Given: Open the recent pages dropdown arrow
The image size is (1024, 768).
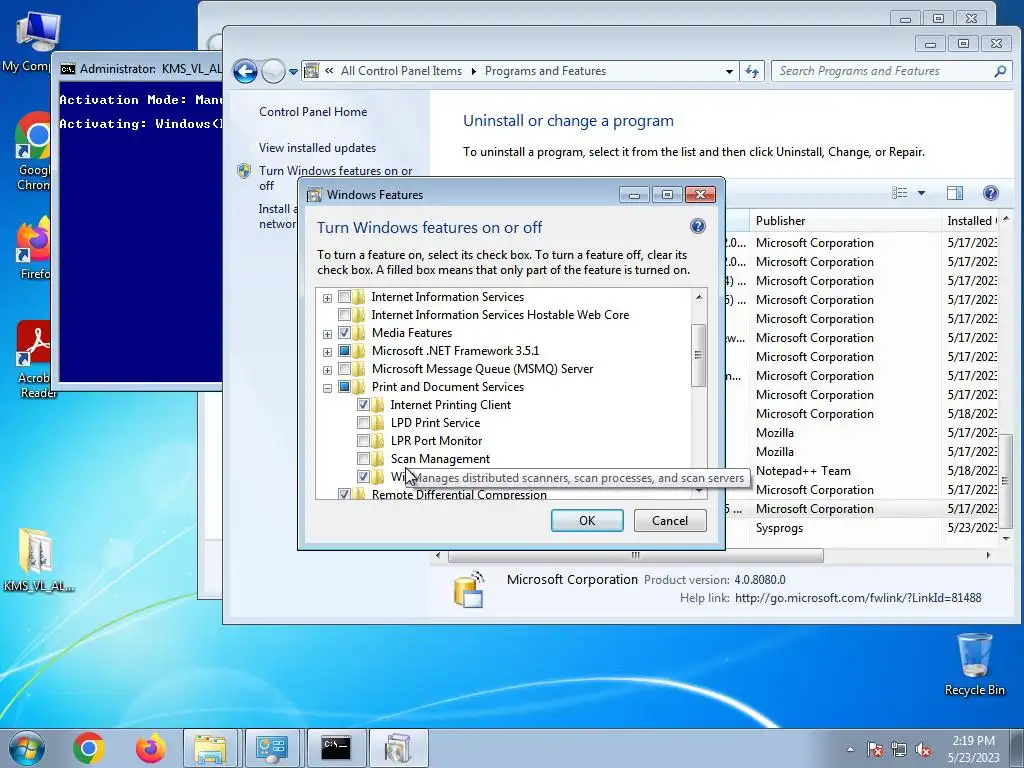Looking at the screenshot, I should pyautogui.click(x=293, y=72).
